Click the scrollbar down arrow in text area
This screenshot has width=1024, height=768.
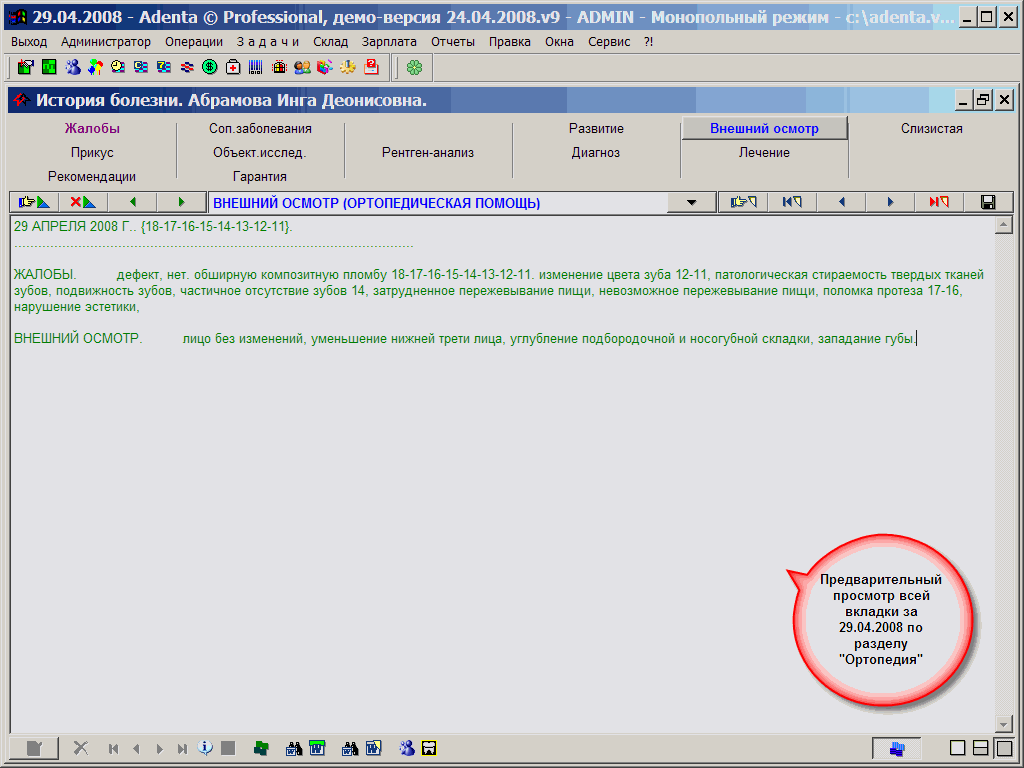(x=1003, y=723)
